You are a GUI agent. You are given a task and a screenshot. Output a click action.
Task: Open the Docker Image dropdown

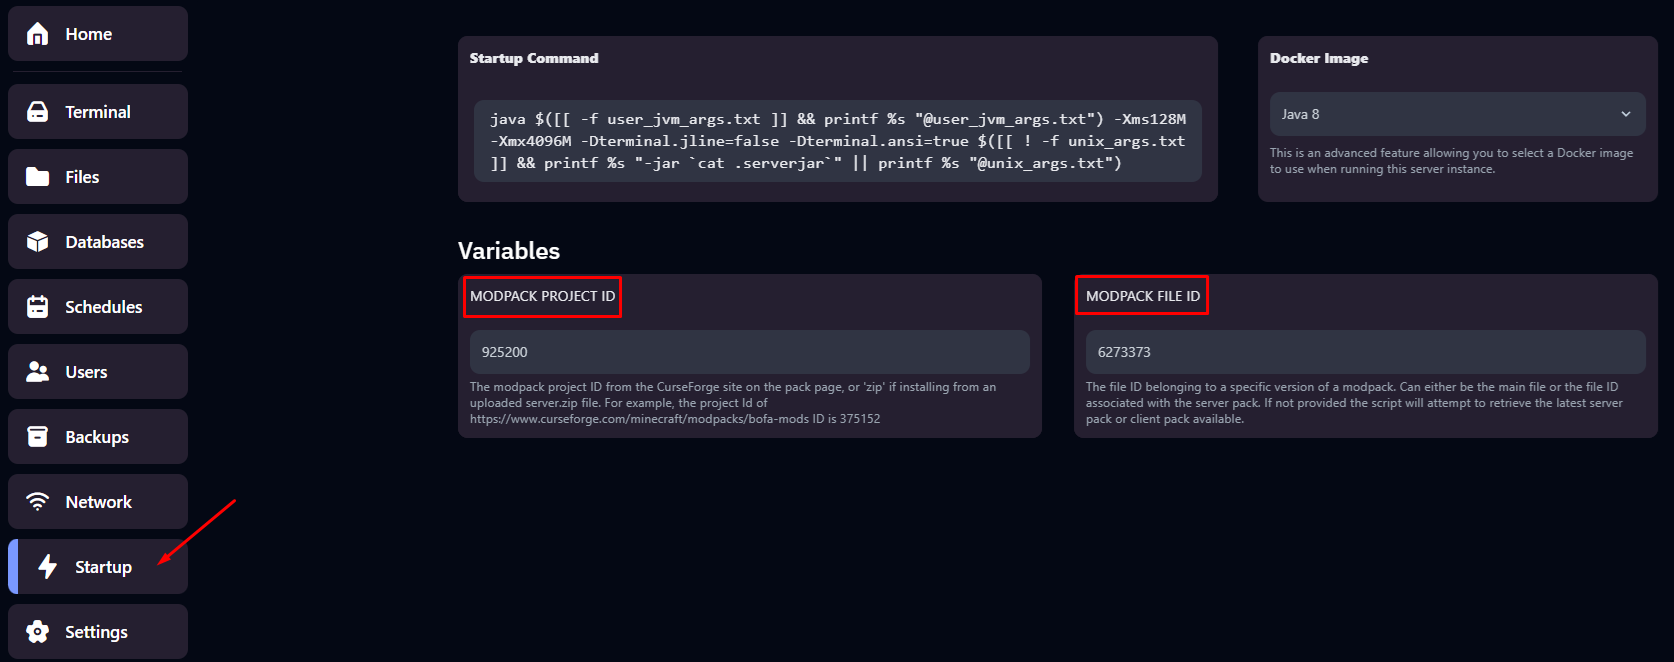(1456, 114)
